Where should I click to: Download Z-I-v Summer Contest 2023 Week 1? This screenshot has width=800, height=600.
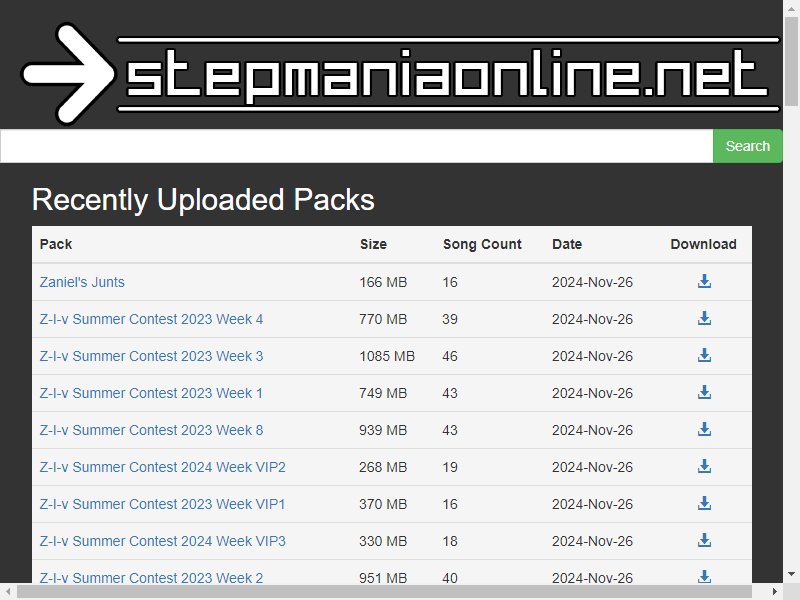point(704,392)
